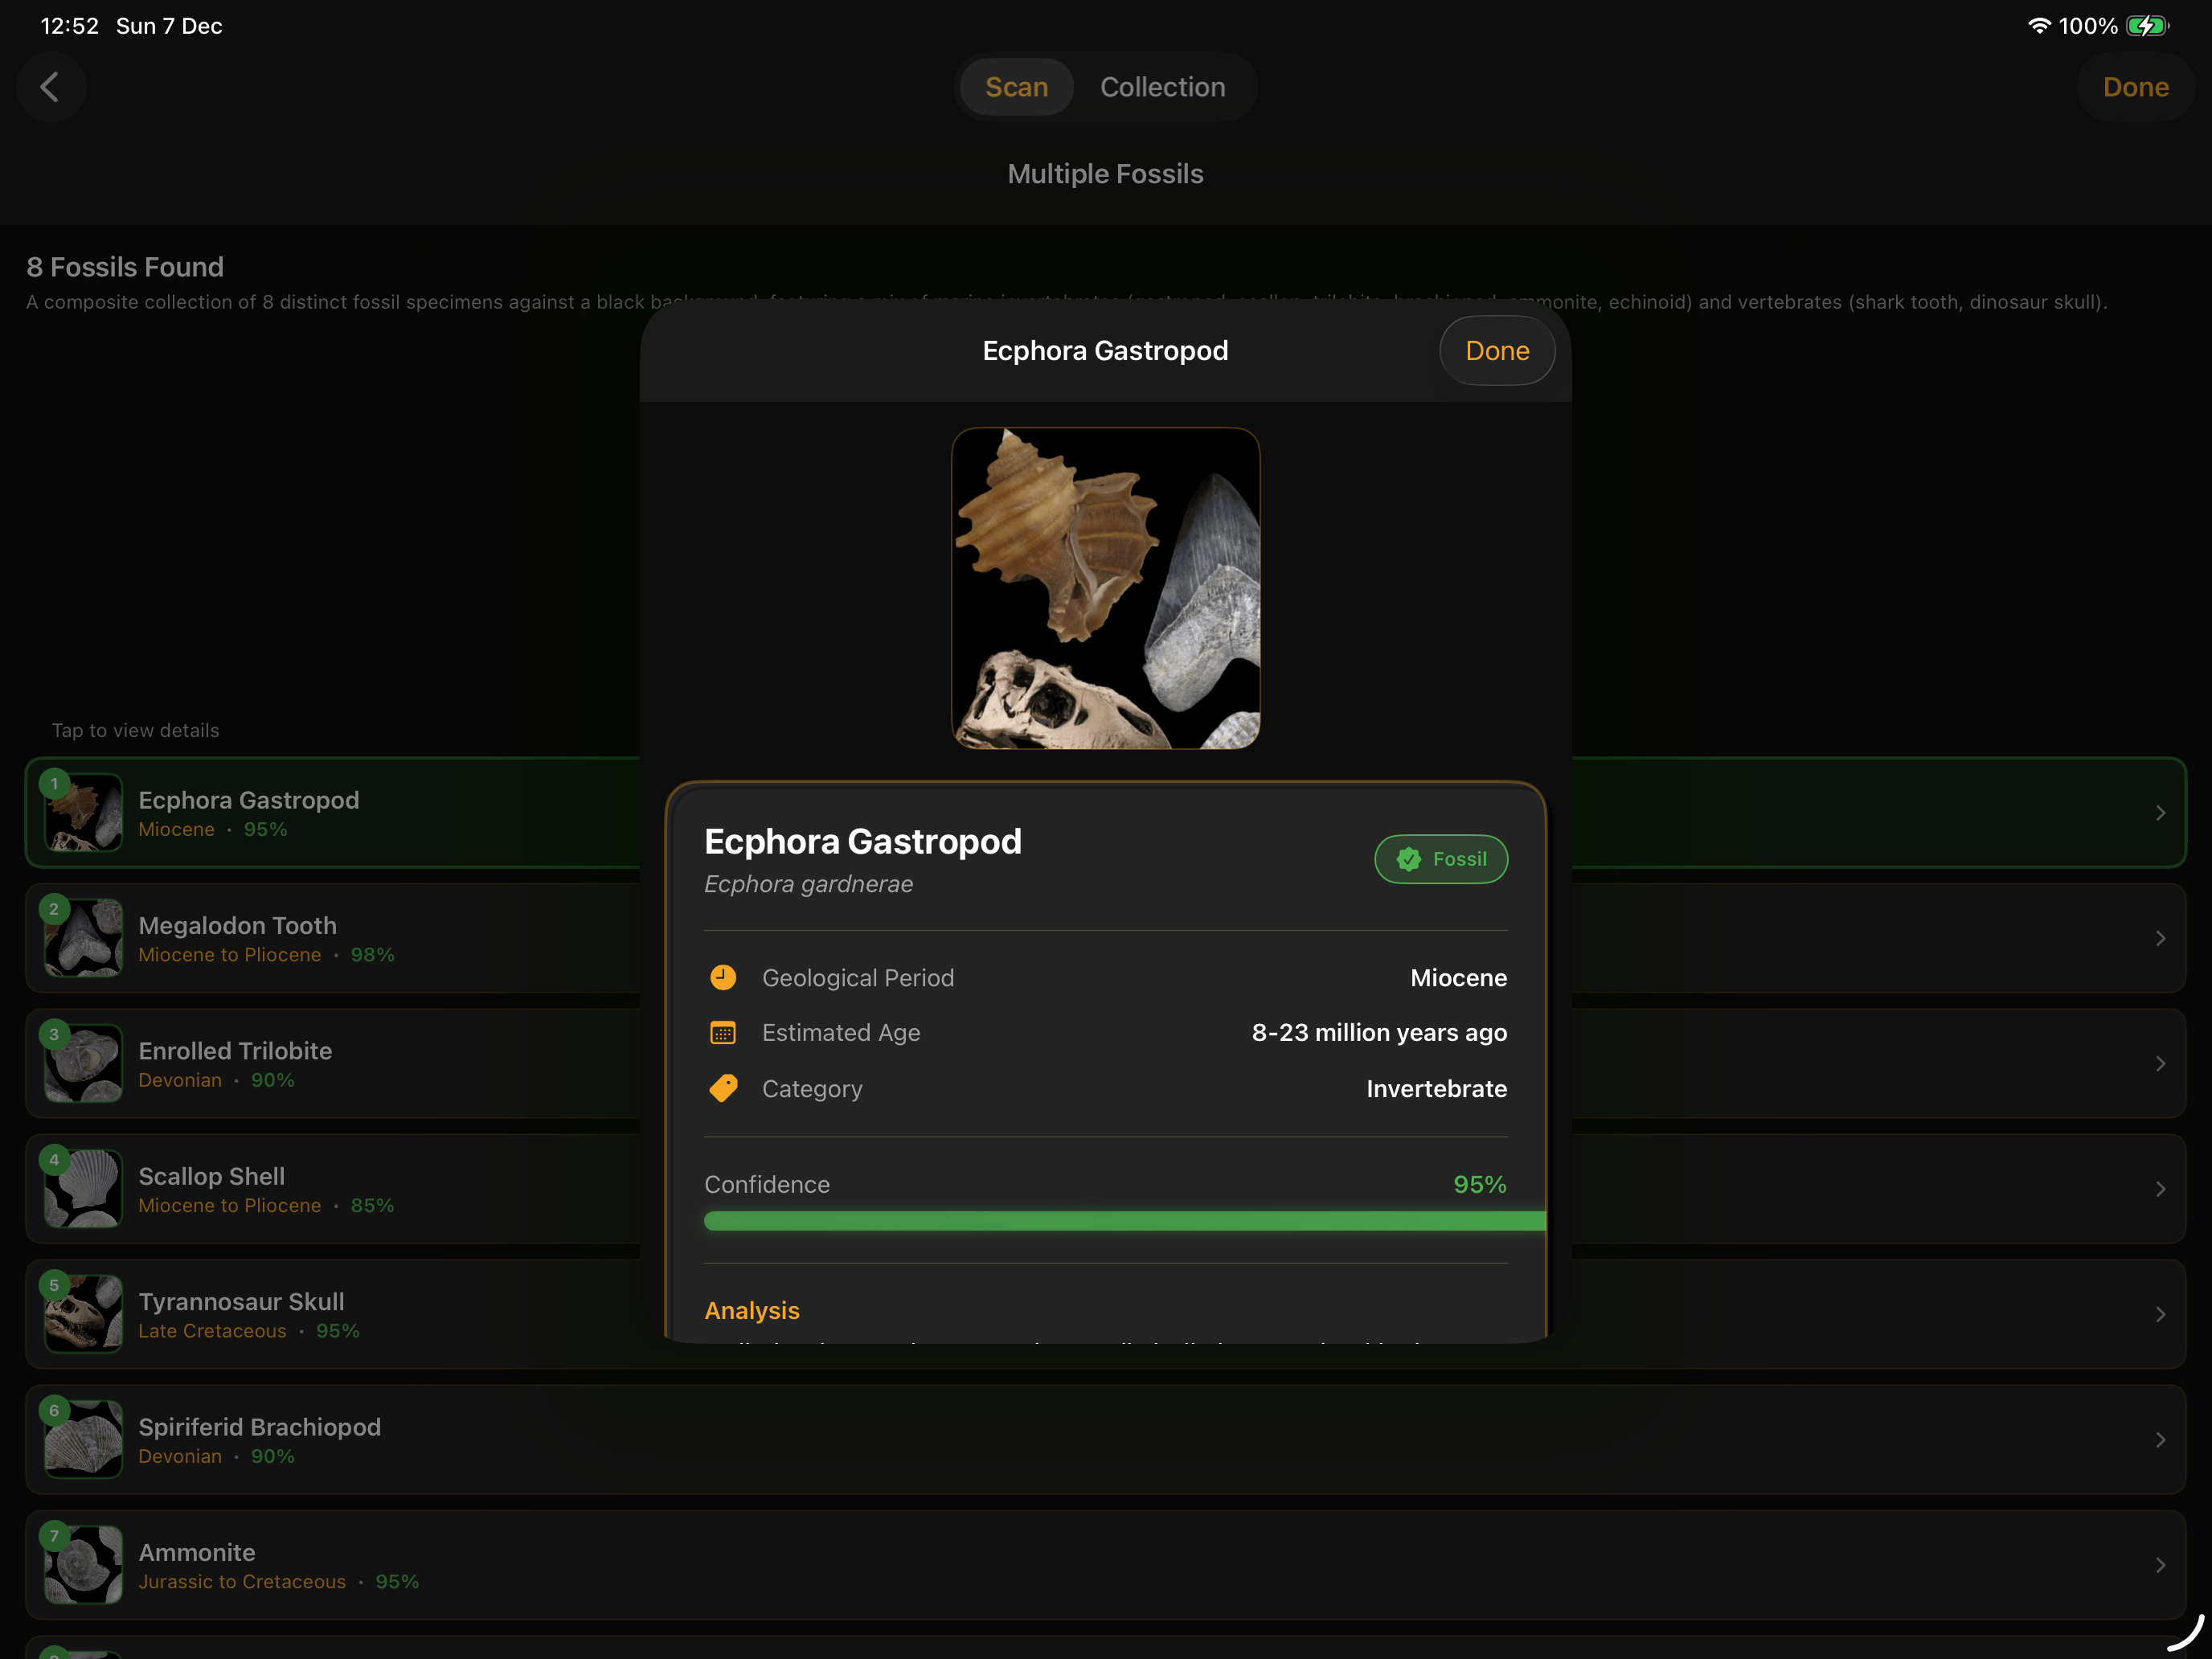2212x1659 pixels.
Task: Close the Ecphora Gastropod detail sheet with Done
Action: pos(1497,351)
